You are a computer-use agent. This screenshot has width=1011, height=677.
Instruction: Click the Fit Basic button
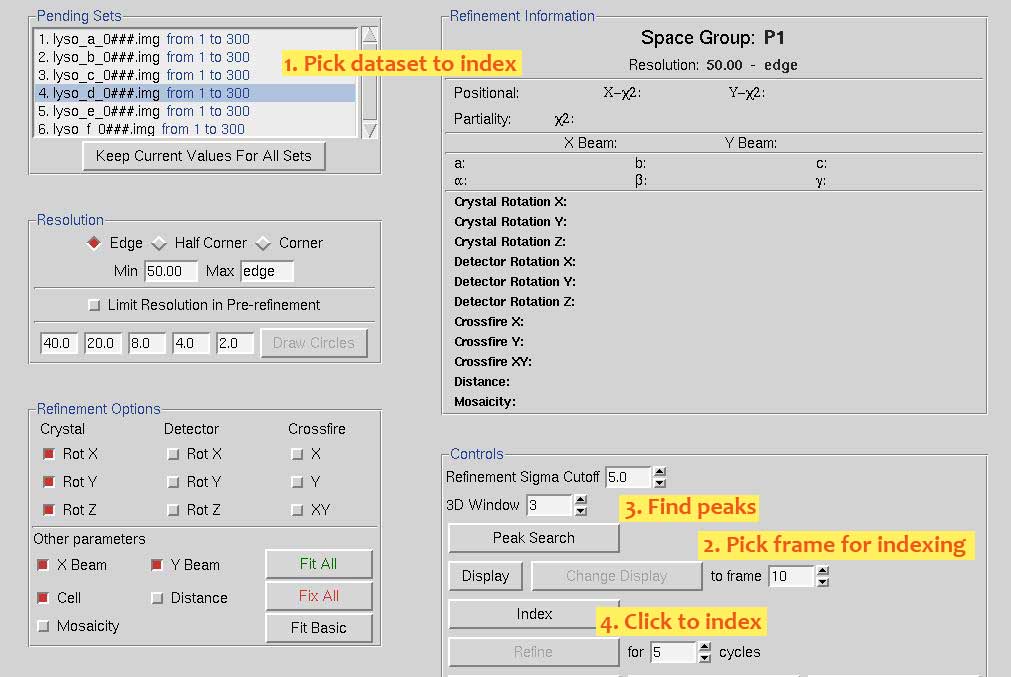(x=318, y=628)
